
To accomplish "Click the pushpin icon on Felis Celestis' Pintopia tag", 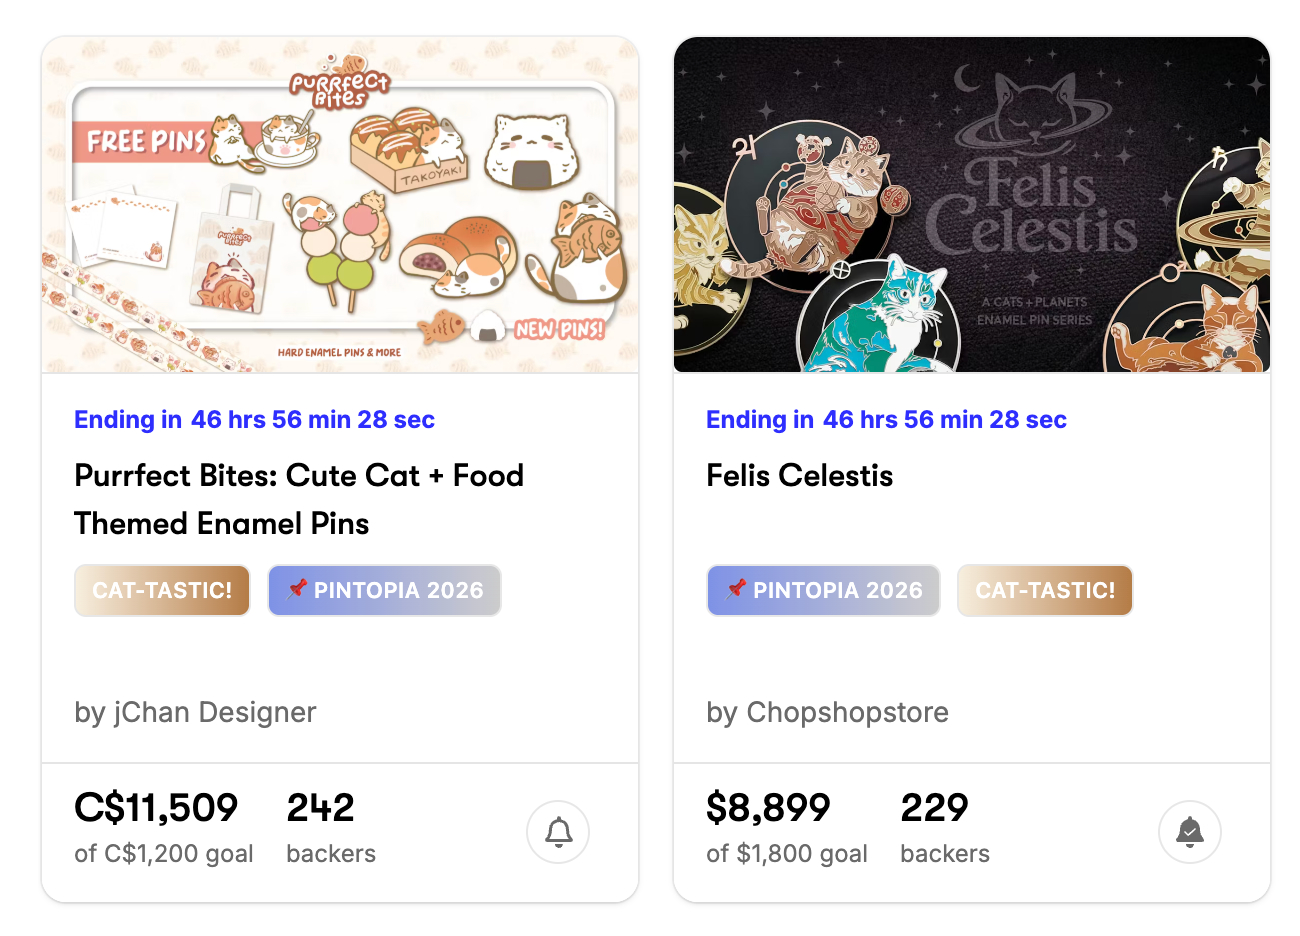I will click(x=736, y=589).
